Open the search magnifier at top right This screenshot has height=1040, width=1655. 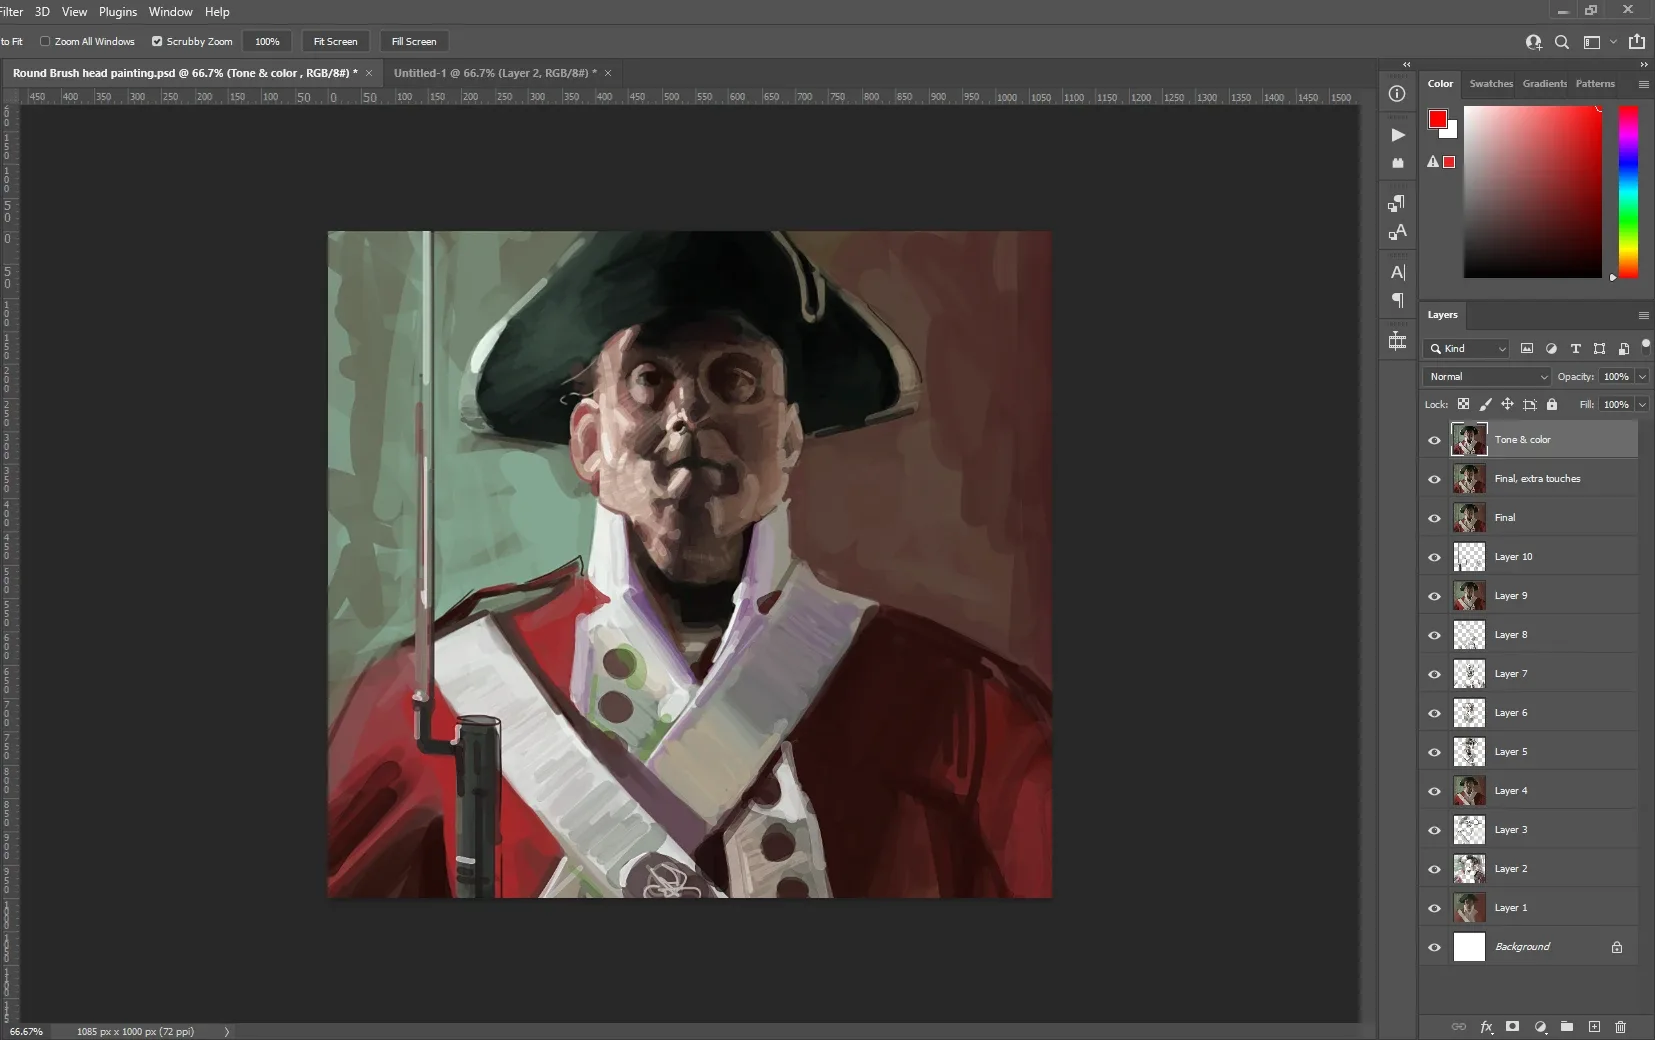pos(1562,42)
